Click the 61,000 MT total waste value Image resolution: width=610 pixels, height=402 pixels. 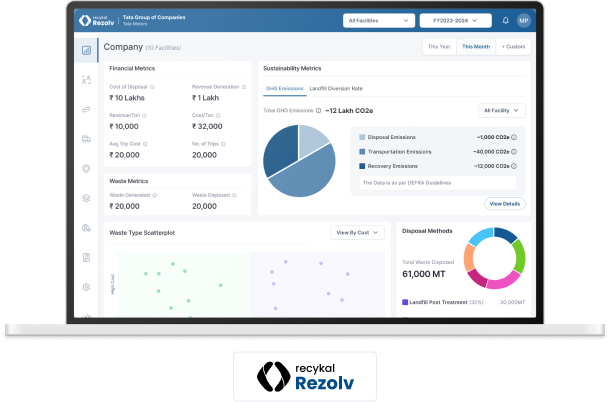click(424, 274)
